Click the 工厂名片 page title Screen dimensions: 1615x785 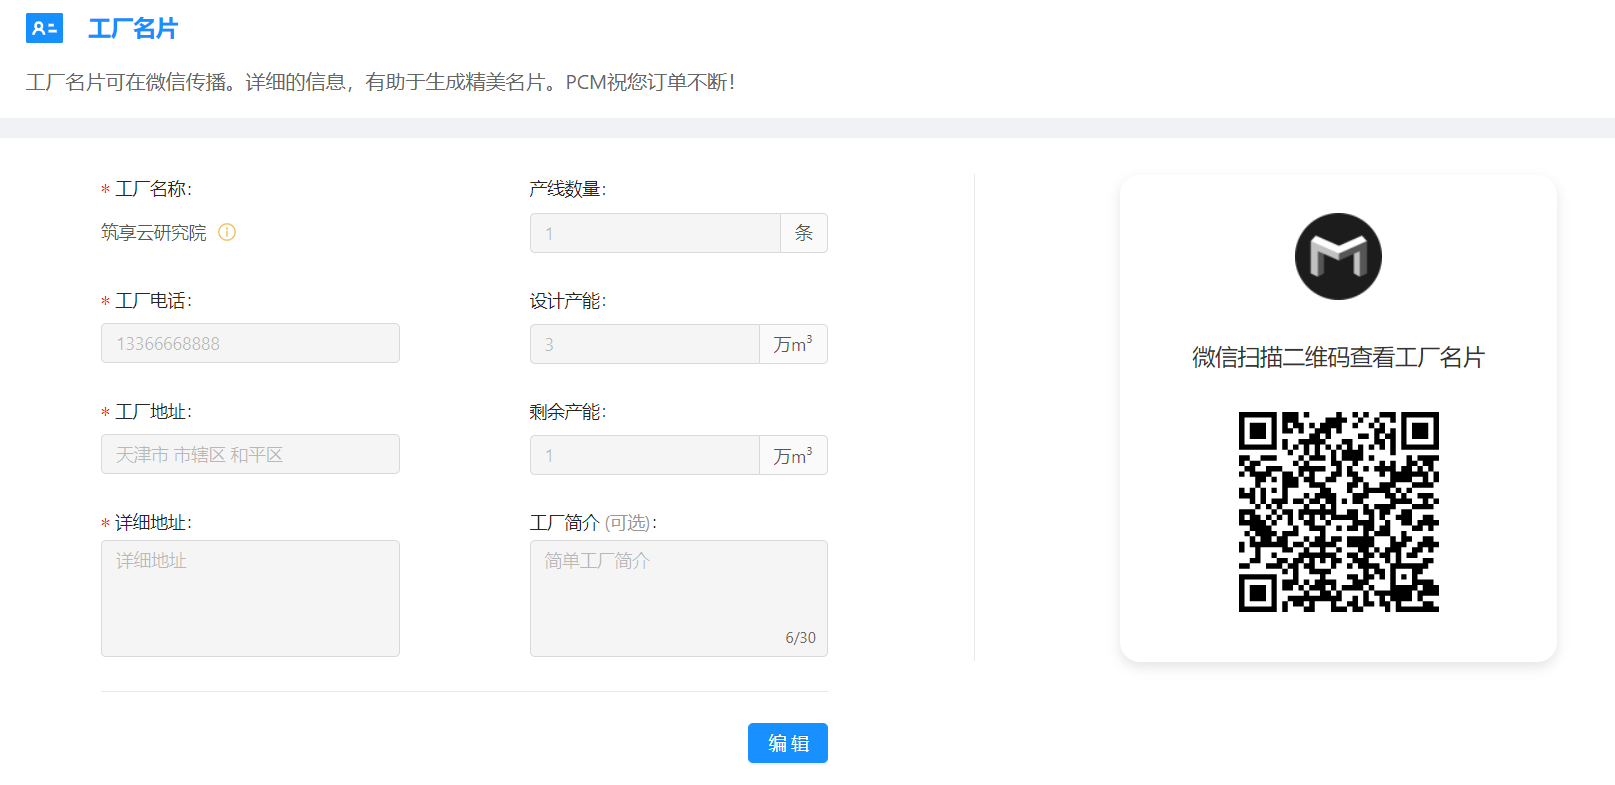click(x=133, y=29)
